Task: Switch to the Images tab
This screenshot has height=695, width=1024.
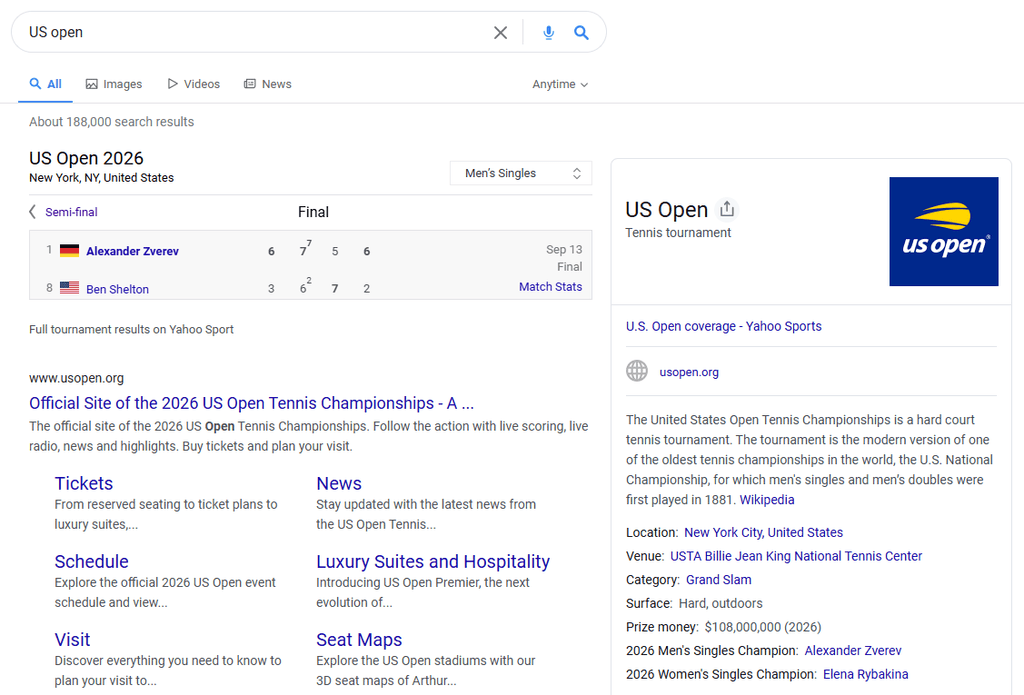Action: [x=114, y=84]
